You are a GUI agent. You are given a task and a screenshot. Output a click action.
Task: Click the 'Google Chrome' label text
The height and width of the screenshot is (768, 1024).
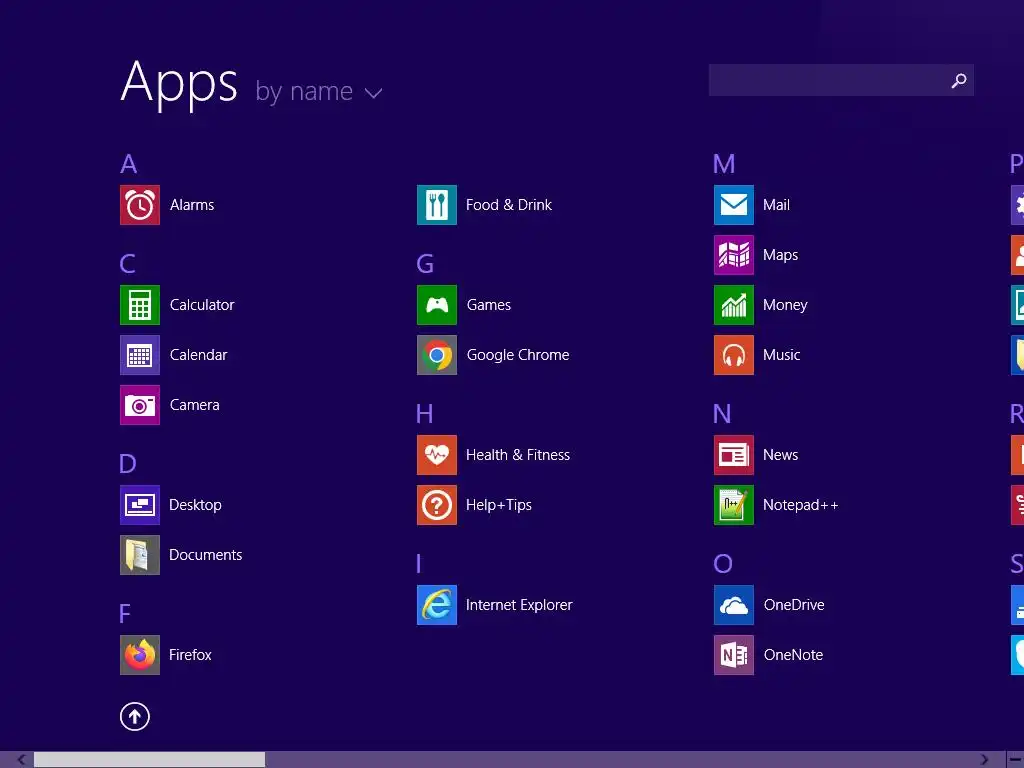click(x=518, y=355)
